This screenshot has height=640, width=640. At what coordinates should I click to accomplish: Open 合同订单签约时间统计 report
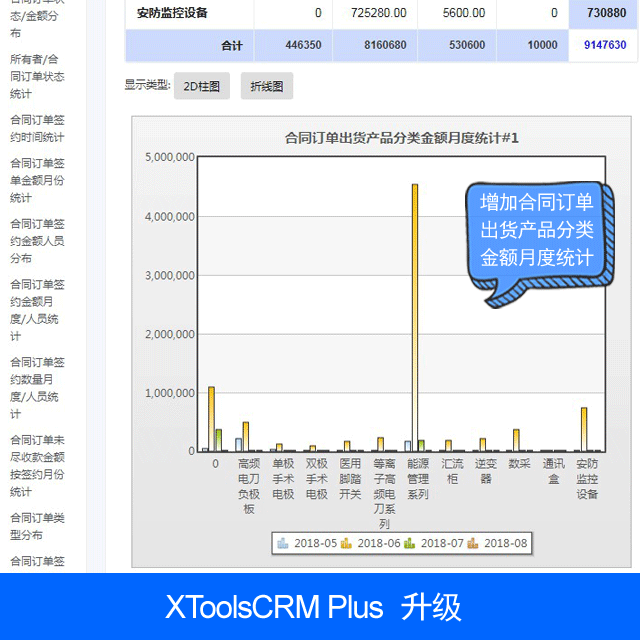coord(37,129)
